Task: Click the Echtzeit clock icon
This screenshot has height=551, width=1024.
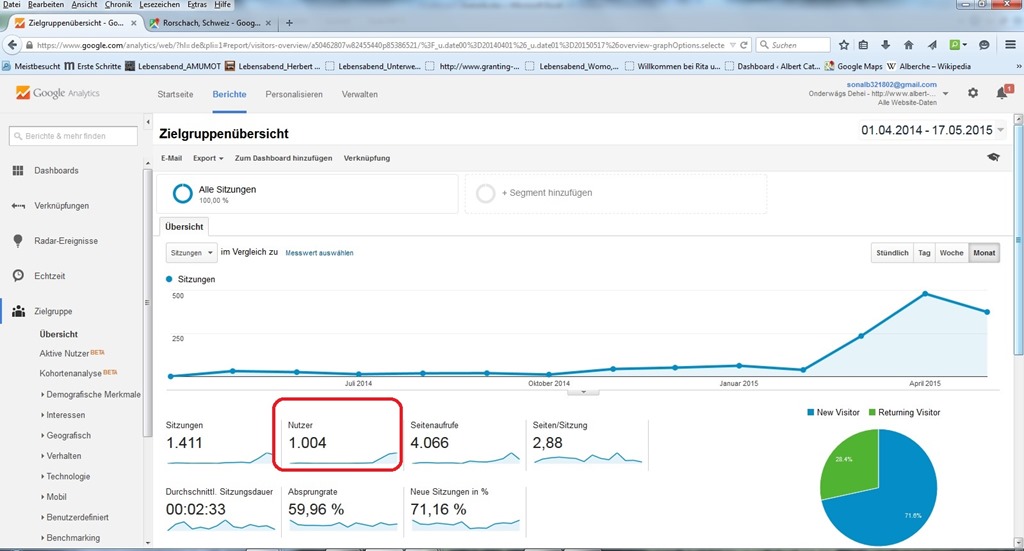Action: 18,276
